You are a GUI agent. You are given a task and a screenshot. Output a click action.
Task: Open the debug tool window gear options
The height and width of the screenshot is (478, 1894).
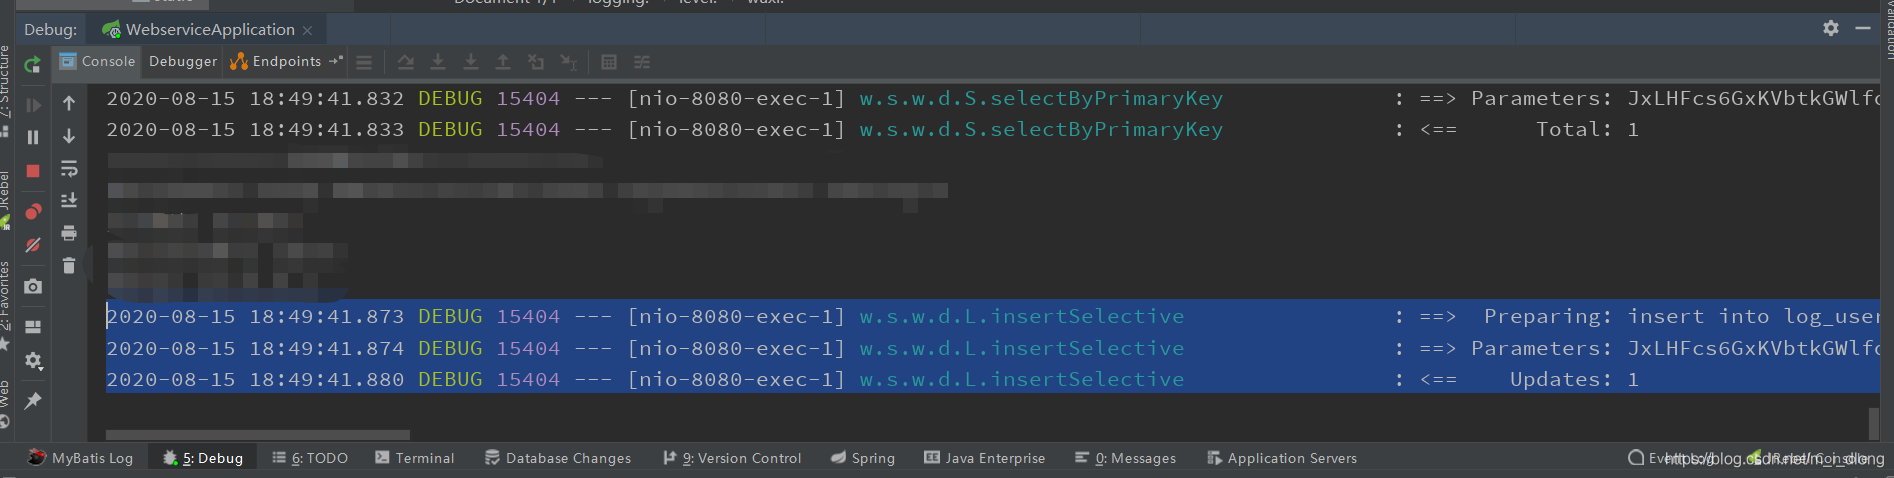pyautogui.click(x=1831, y=28)
